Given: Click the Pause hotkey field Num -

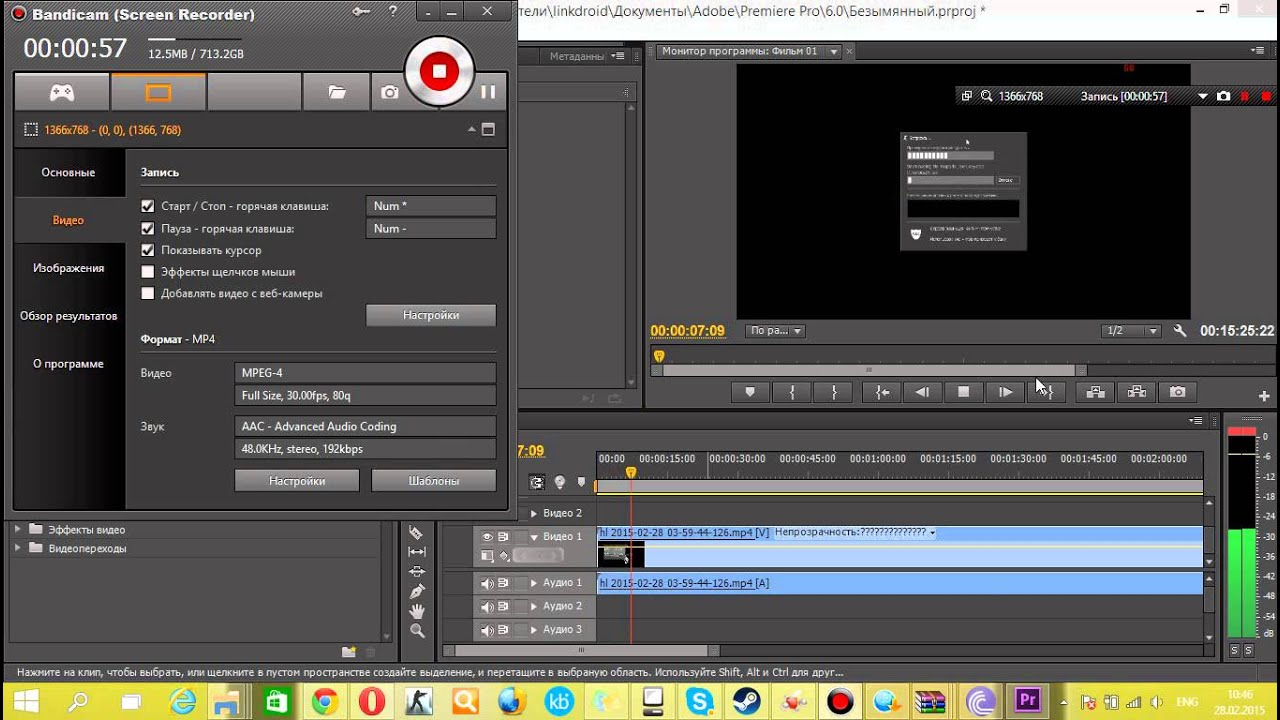Looking at the screenshot, I should (x=431, y=229).
